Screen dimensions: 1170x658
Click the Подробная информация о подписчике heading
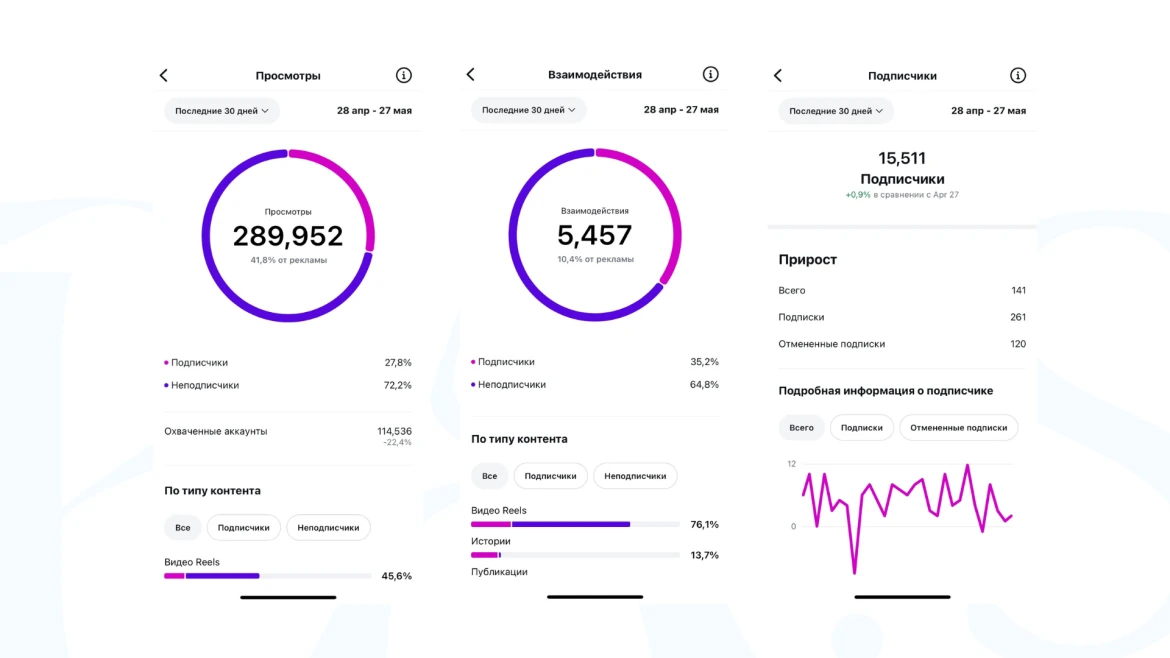coord(886,391)
